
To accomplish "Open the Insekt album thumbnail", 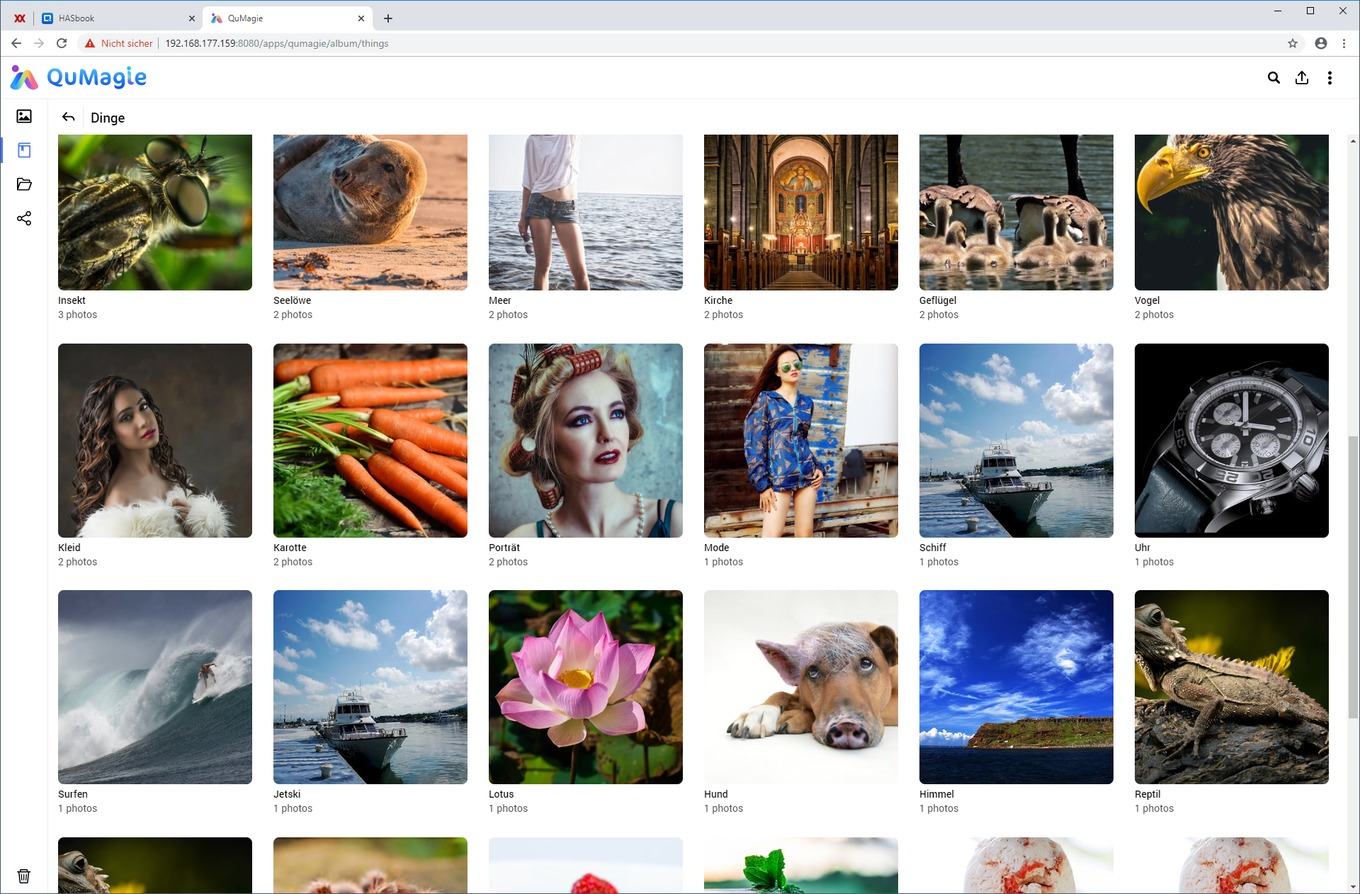I will tap(155, 212).
